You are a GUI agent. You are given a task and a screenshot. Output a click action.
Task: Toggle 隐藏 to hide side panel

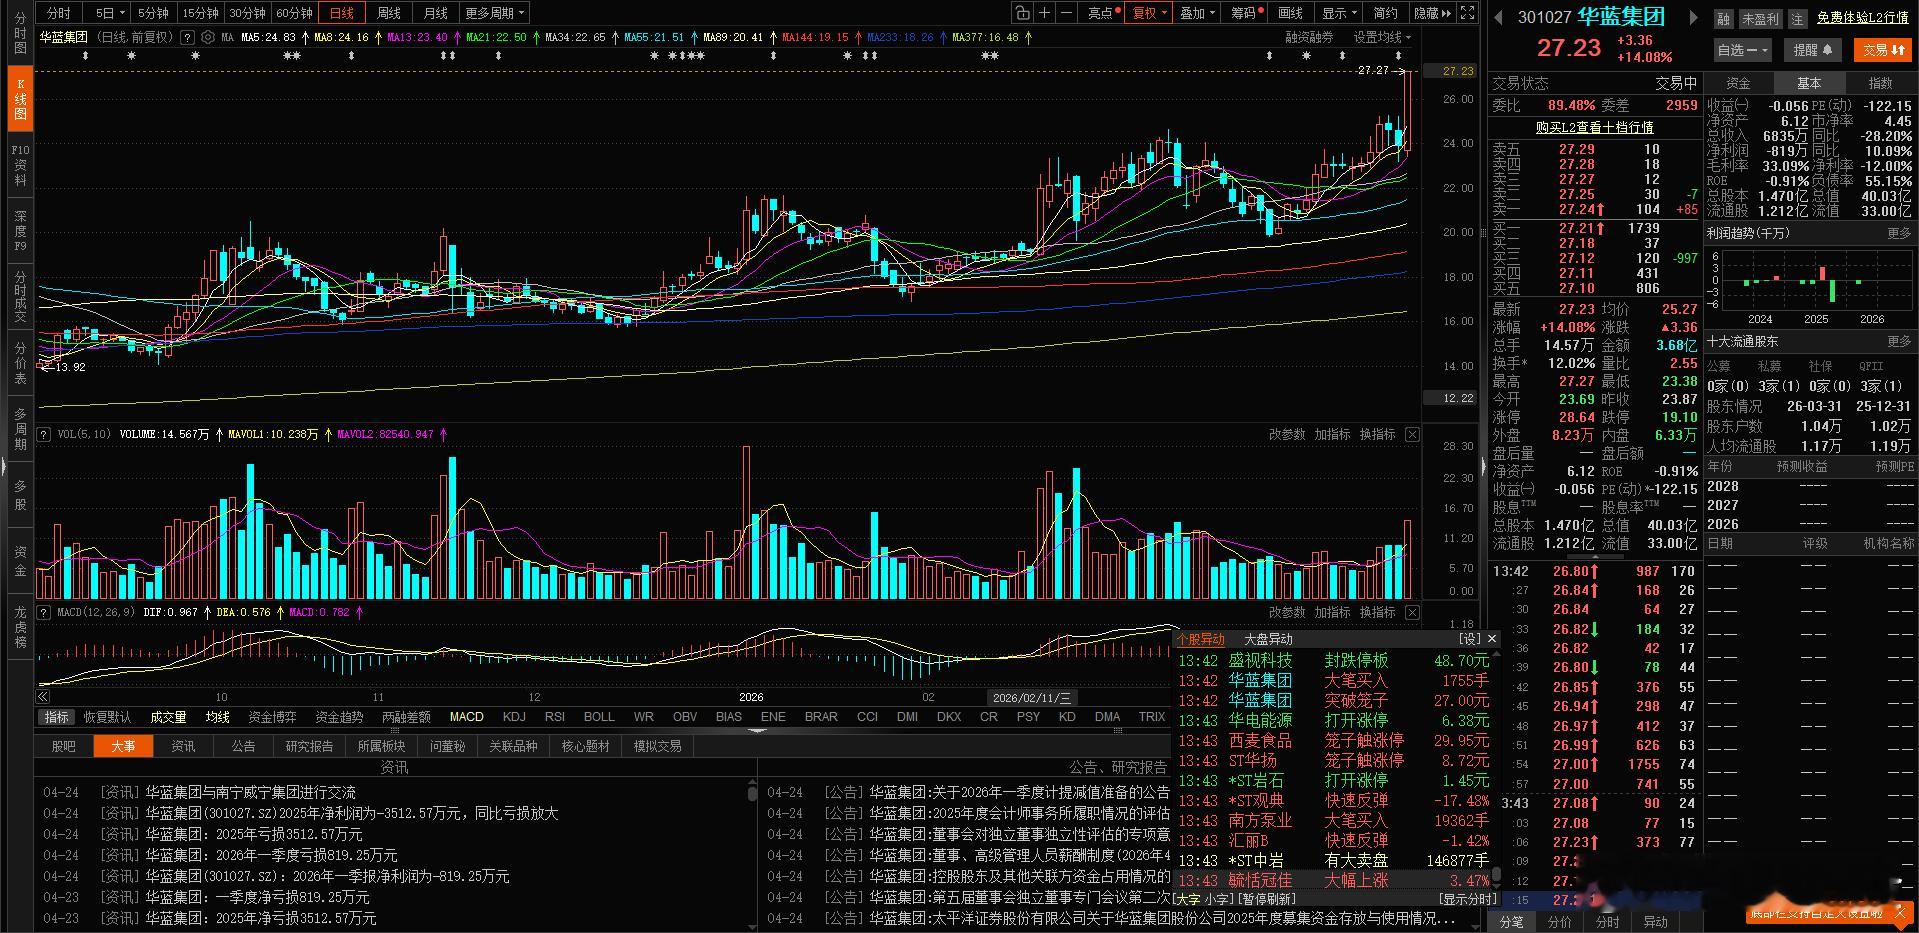click(x=1430, y=13)
